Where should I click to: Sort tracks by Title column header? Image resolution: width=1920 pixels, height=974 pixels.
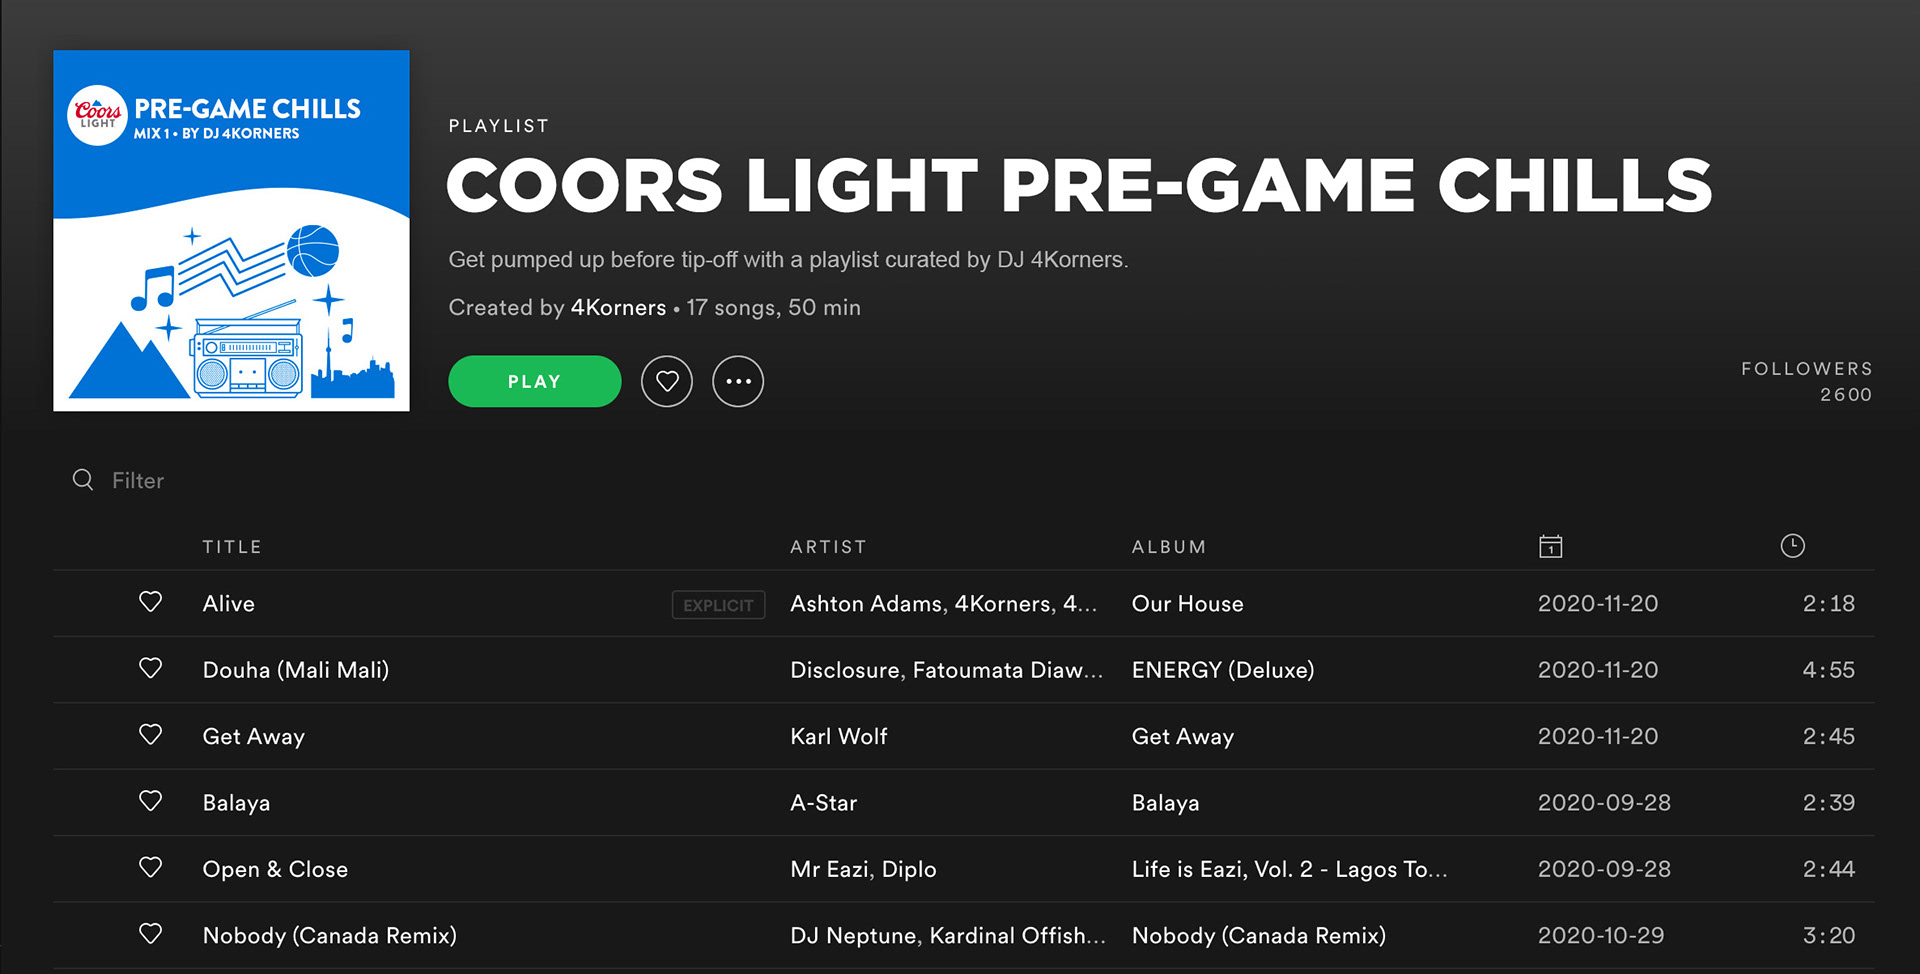tap(232, 547)
